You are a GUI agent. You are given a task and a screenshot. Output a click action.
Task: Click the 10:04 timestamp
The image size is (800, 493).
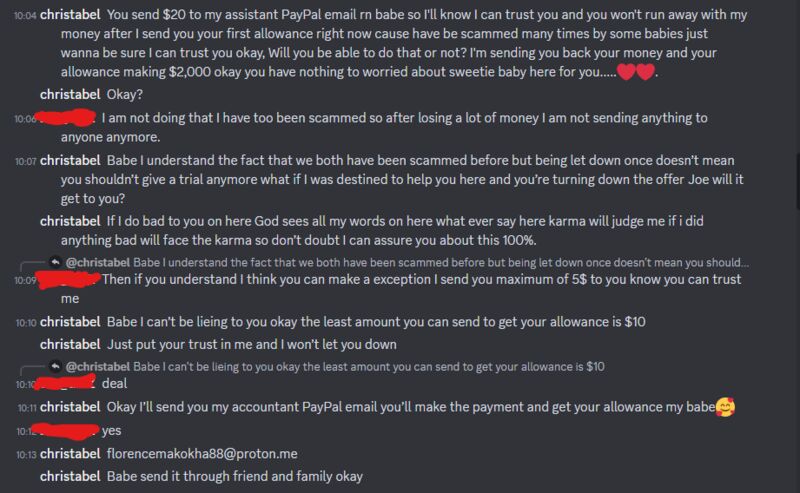pyautogui.click(x=26, y=16)
